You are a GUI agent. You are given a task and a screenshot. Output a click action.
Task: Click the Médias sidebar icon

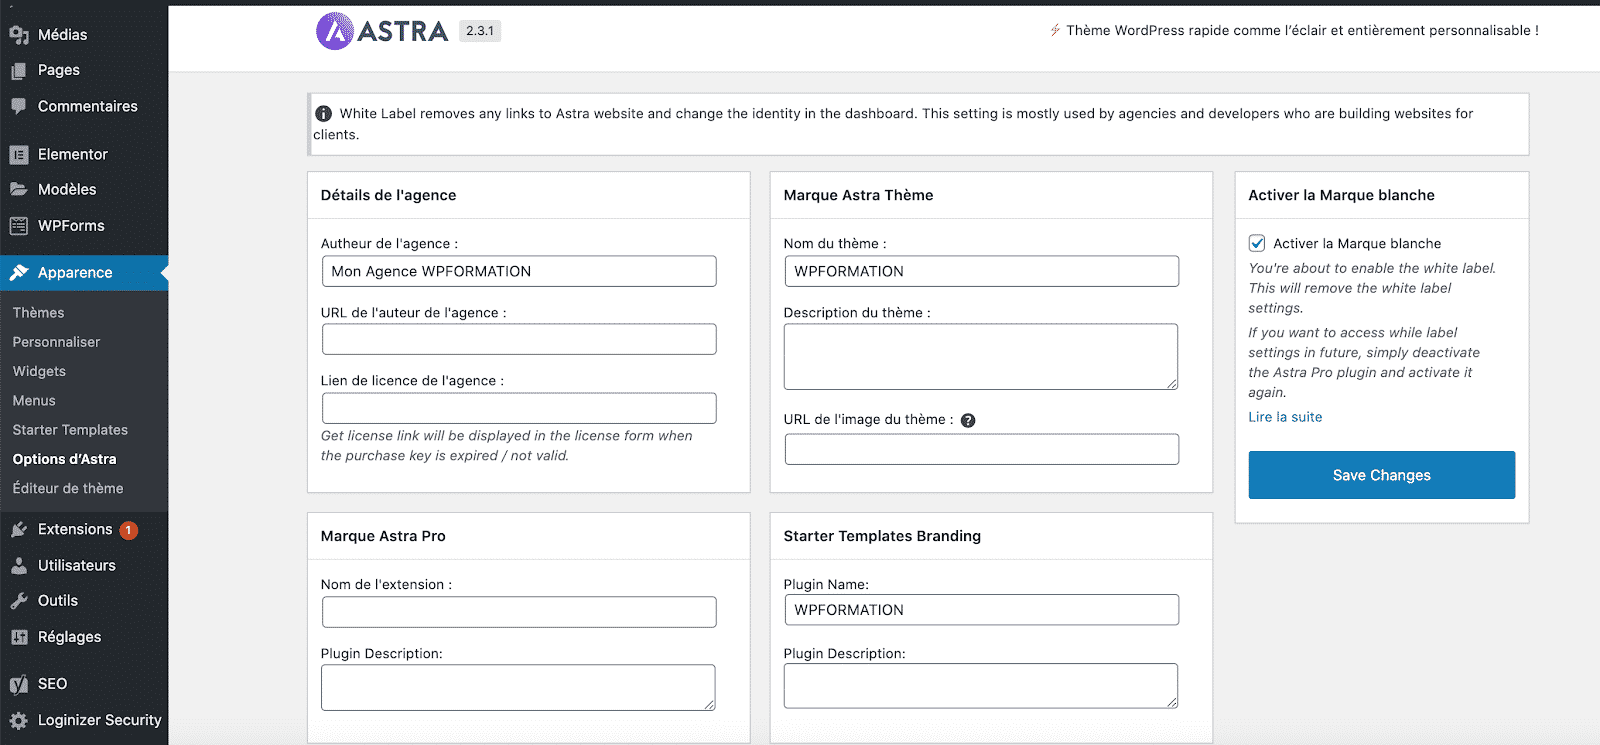pyautogui.click(x=19, y=35)
